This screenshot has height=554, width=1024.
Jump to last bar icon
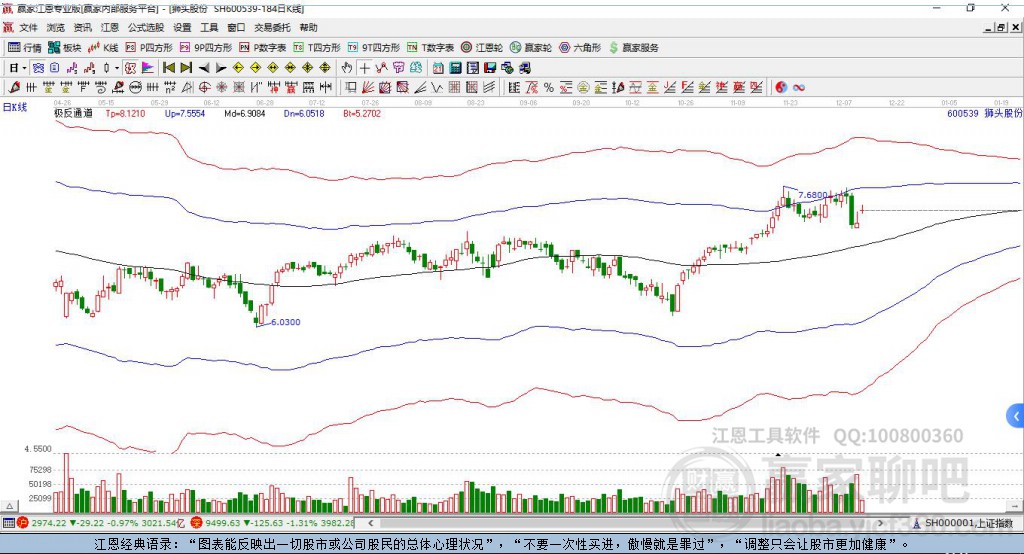pos(186,68)
